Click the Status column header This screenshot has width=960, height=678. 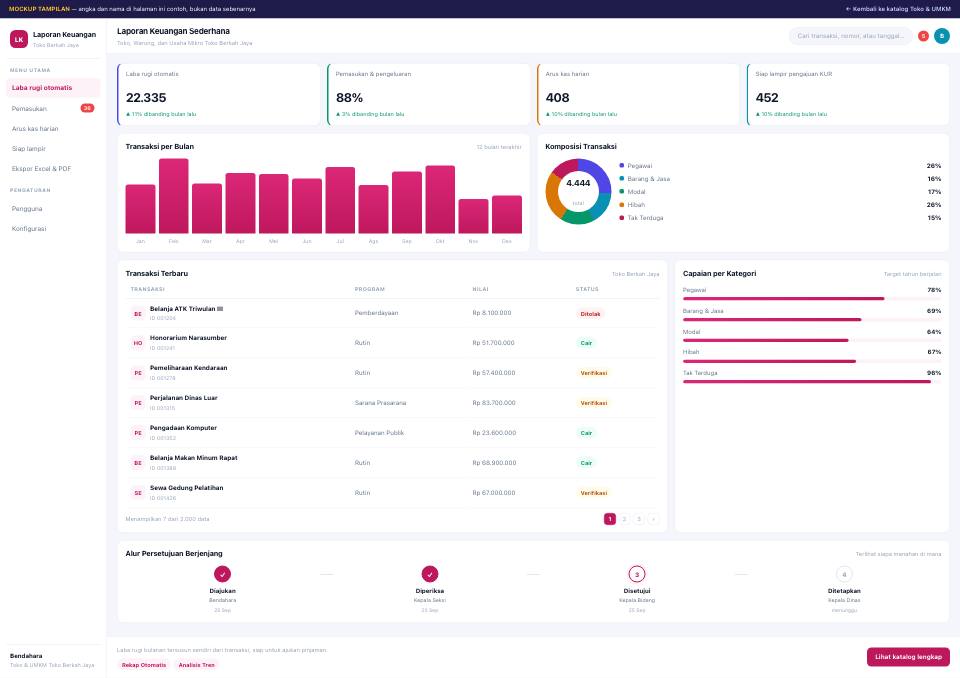tap(587, 289)
